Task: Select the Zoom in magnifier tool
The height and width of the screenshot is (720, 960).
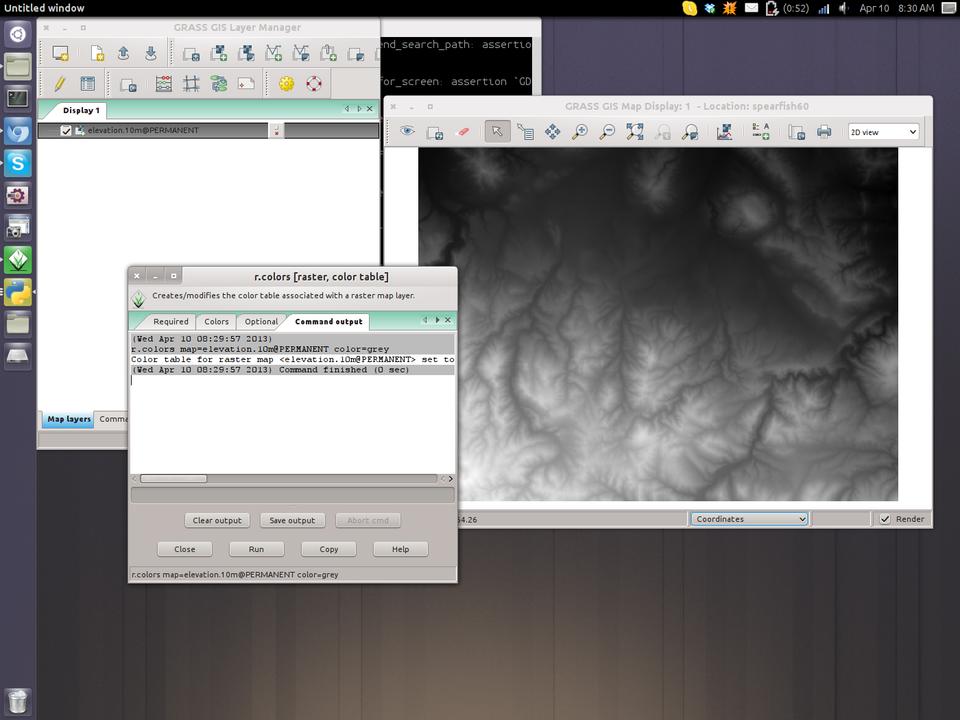Action: [579, 132]
